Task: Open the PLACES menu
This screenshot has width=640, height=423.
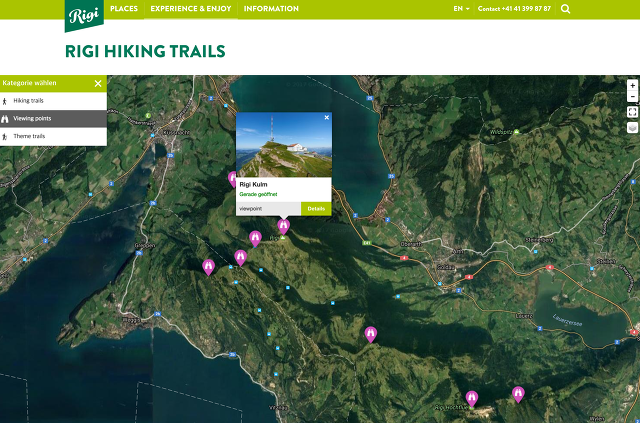Action: (124, 9)
